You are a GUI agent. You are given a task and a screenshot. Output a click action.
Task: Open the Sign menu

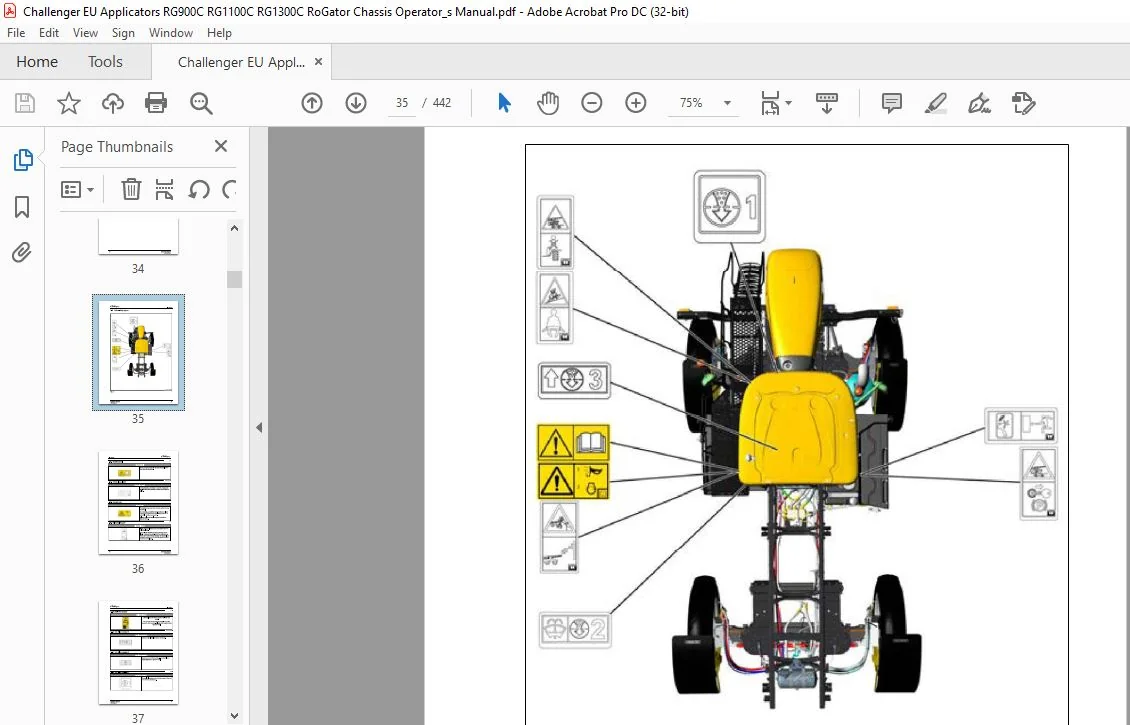pos(123,32)
